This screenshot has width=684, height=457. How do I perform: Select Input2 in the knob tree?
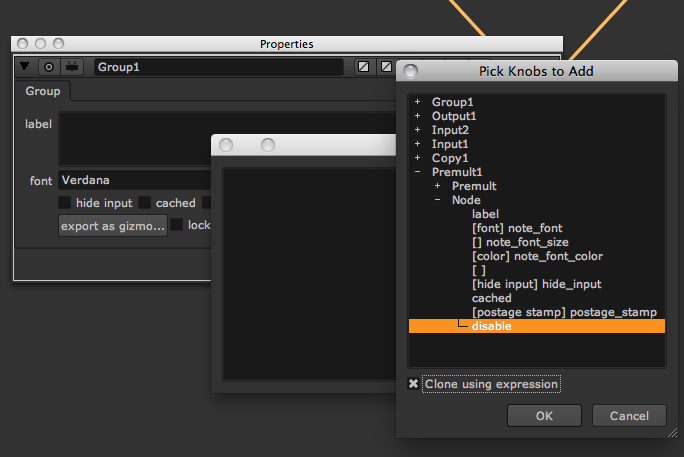pos(450,130)
